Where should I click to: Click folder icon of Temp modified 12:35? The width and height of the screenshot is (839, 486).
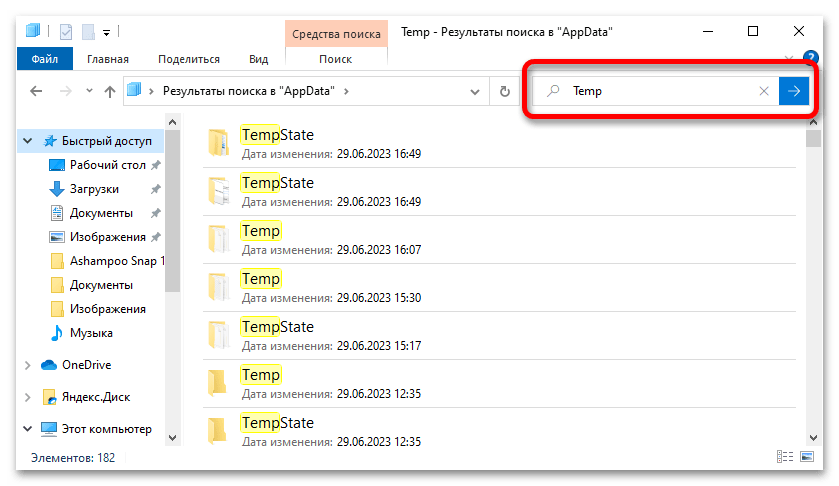click(218, 382)
